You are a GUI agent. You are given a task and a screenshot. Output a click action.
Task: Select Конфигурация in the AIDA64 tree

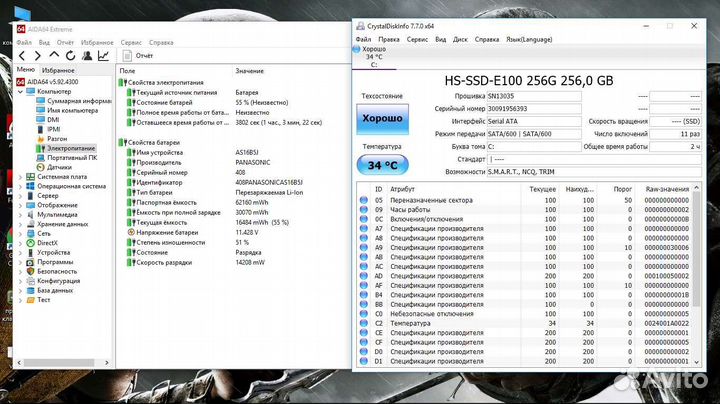[x=59, y=281]
